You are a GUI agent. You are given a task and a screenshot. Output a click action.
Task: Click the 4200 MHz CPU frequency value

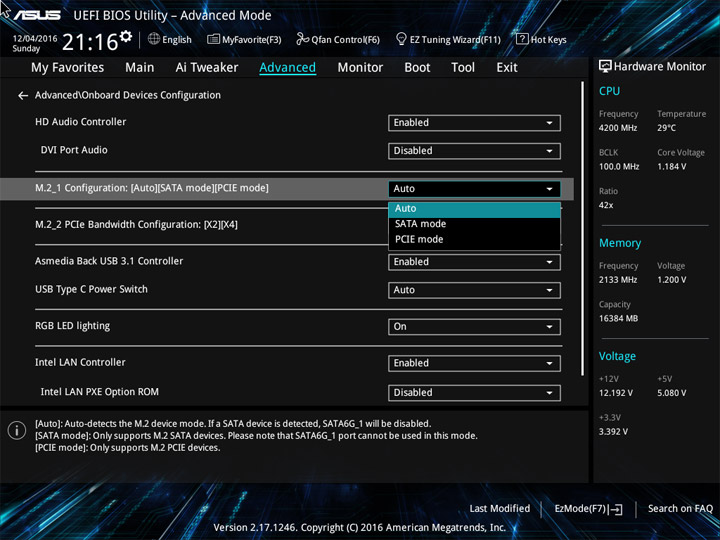[618, 128]
